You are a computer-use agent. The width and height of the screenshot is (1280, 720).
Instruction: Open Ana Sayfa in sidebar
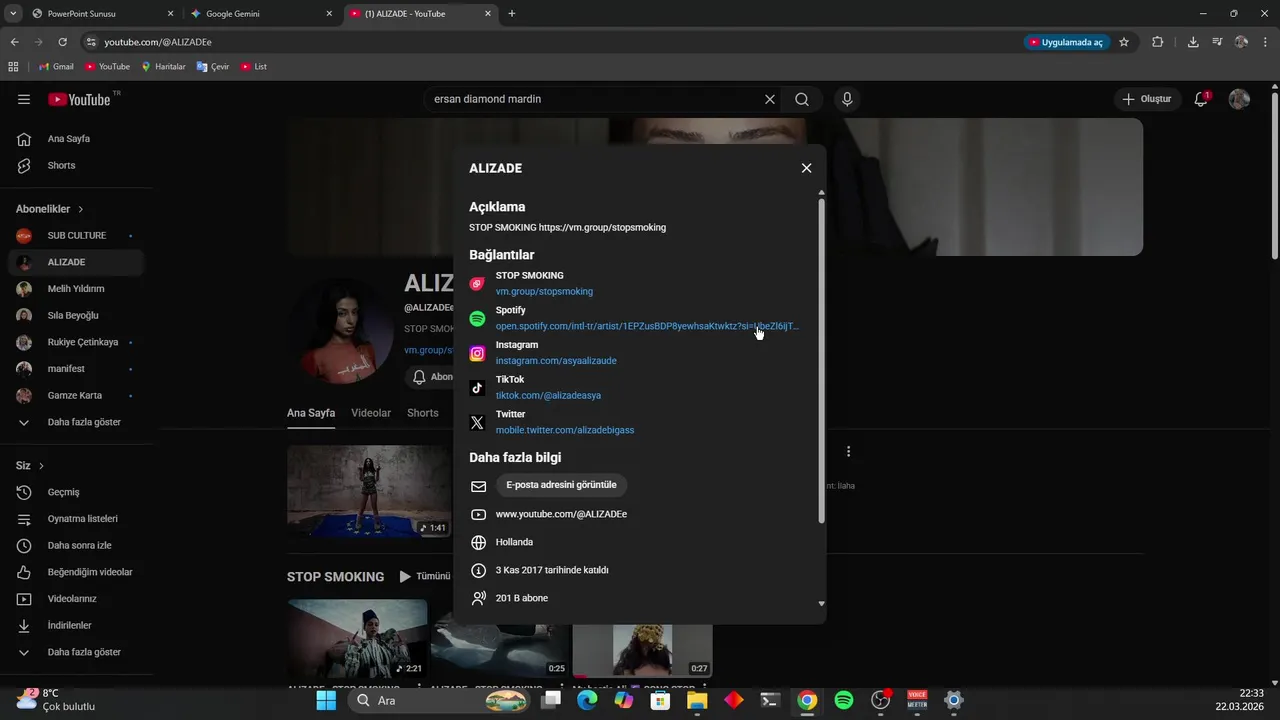click(x=76, y=139)
